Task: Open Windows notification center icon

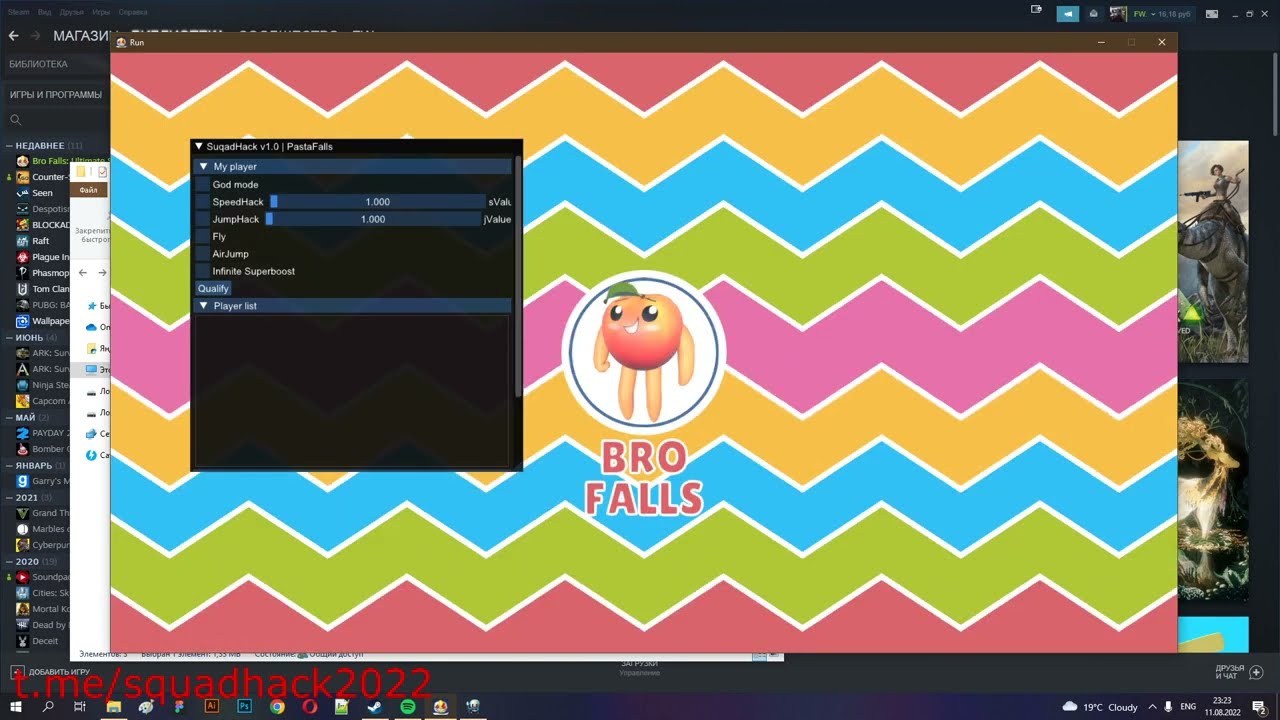Action: click(1260, 706)
